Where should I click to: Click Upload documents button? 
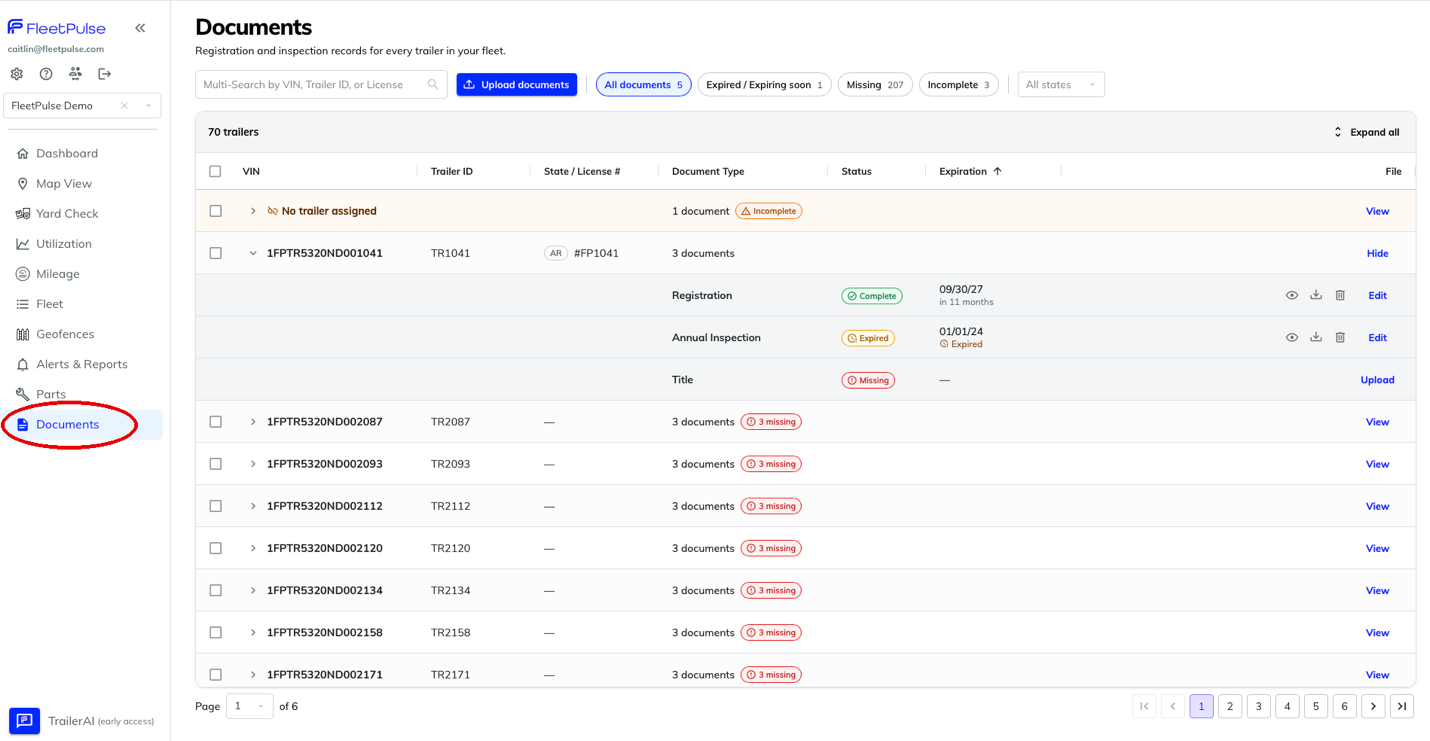click(x=517, y=85)
